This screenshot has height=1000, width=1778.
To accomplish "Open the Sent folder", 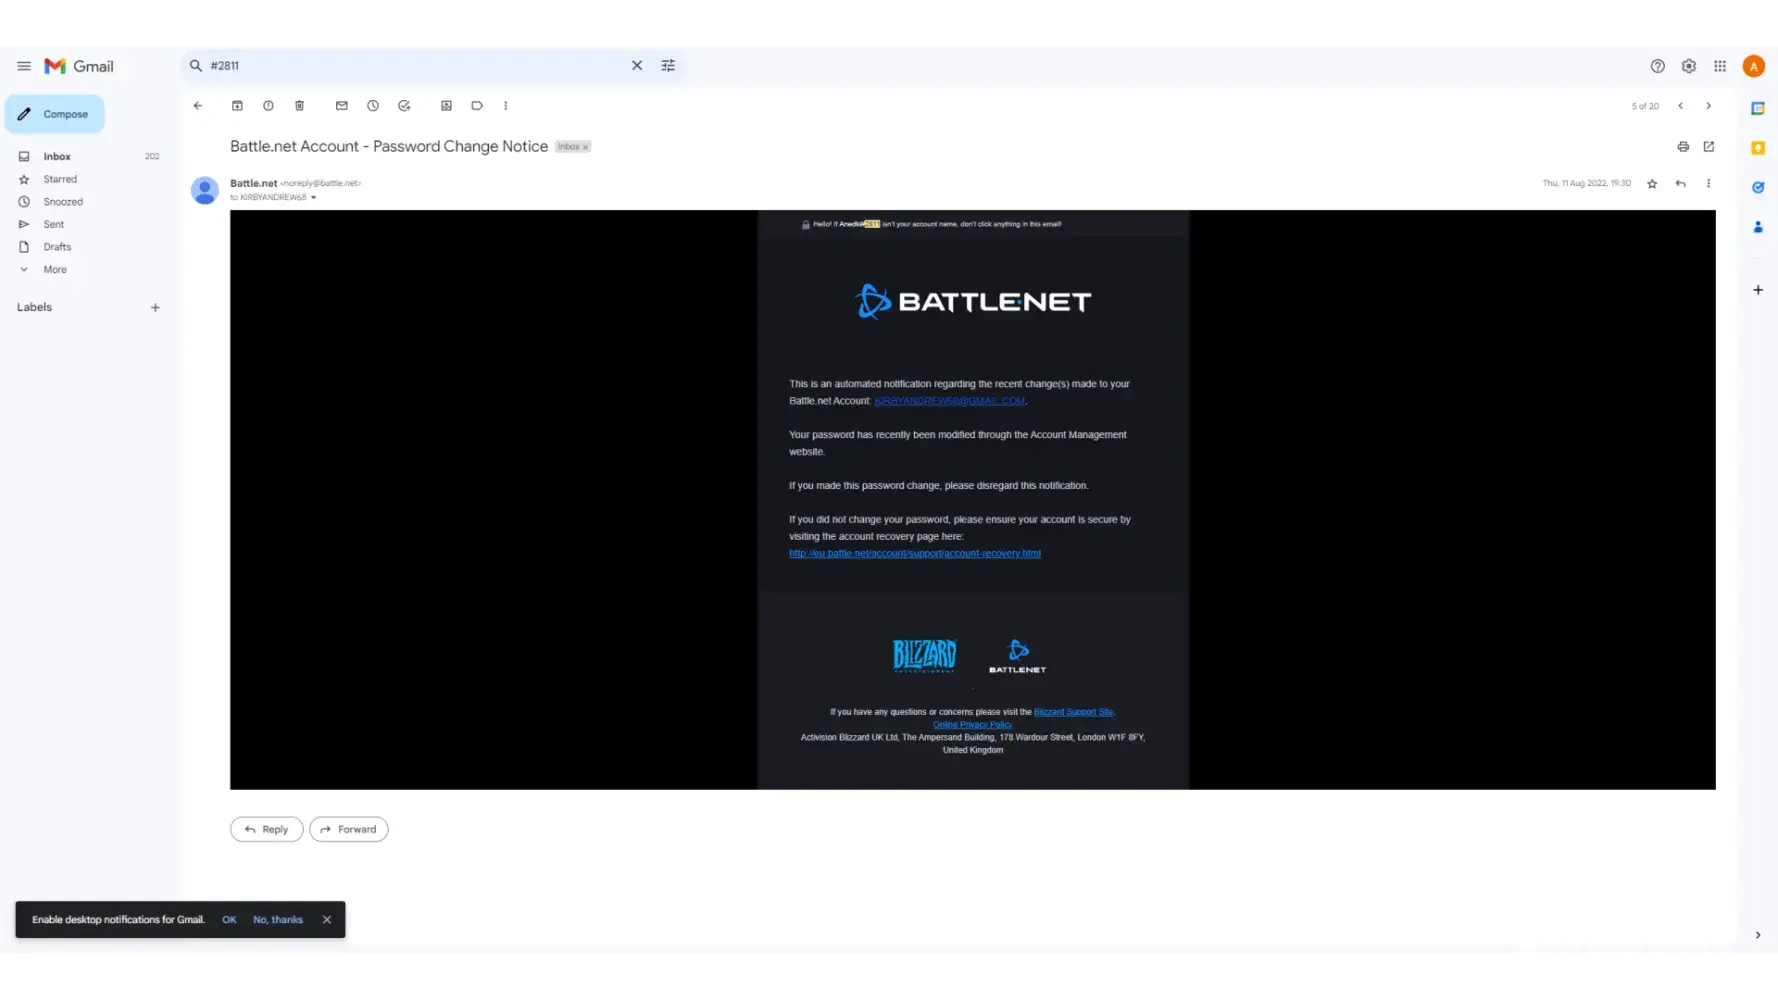I will tap(53, 225).
